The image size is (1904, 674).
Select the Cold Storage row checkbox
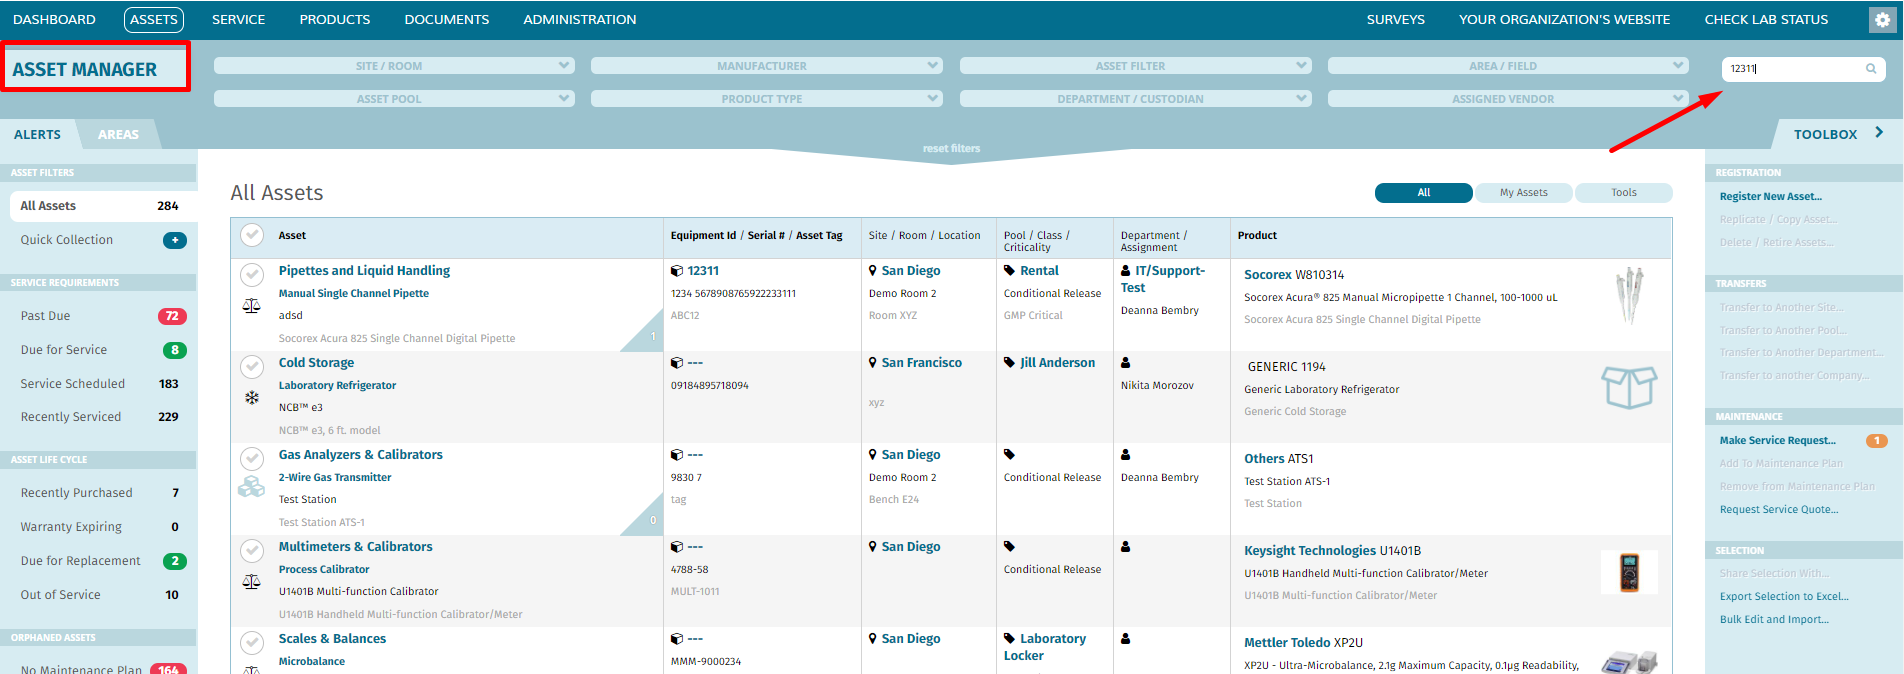click(x=252, y=366)
